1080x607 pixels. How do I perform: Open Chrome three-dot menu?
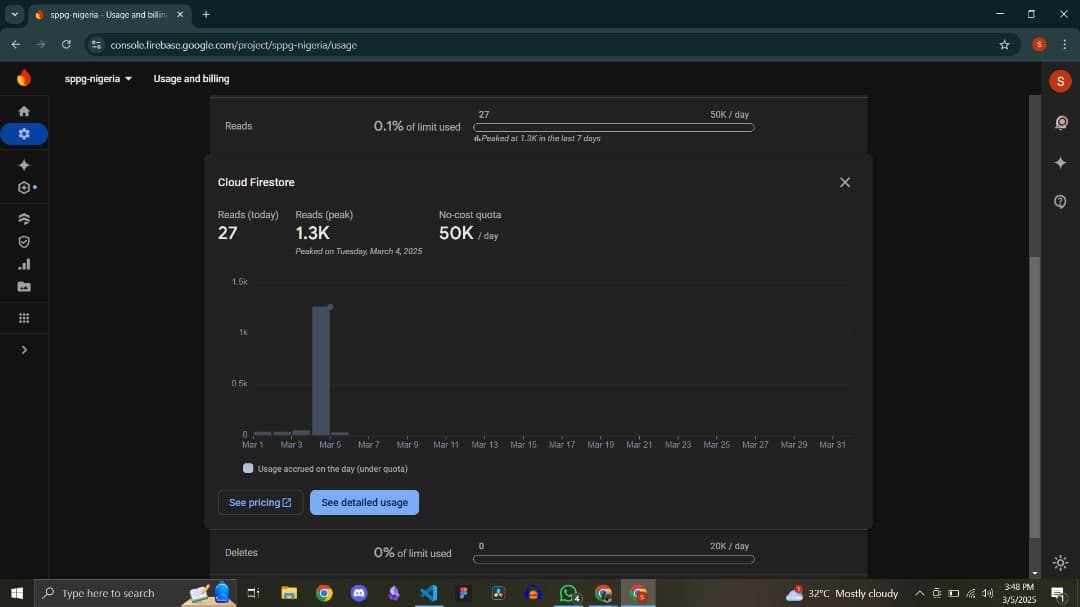1065,45
